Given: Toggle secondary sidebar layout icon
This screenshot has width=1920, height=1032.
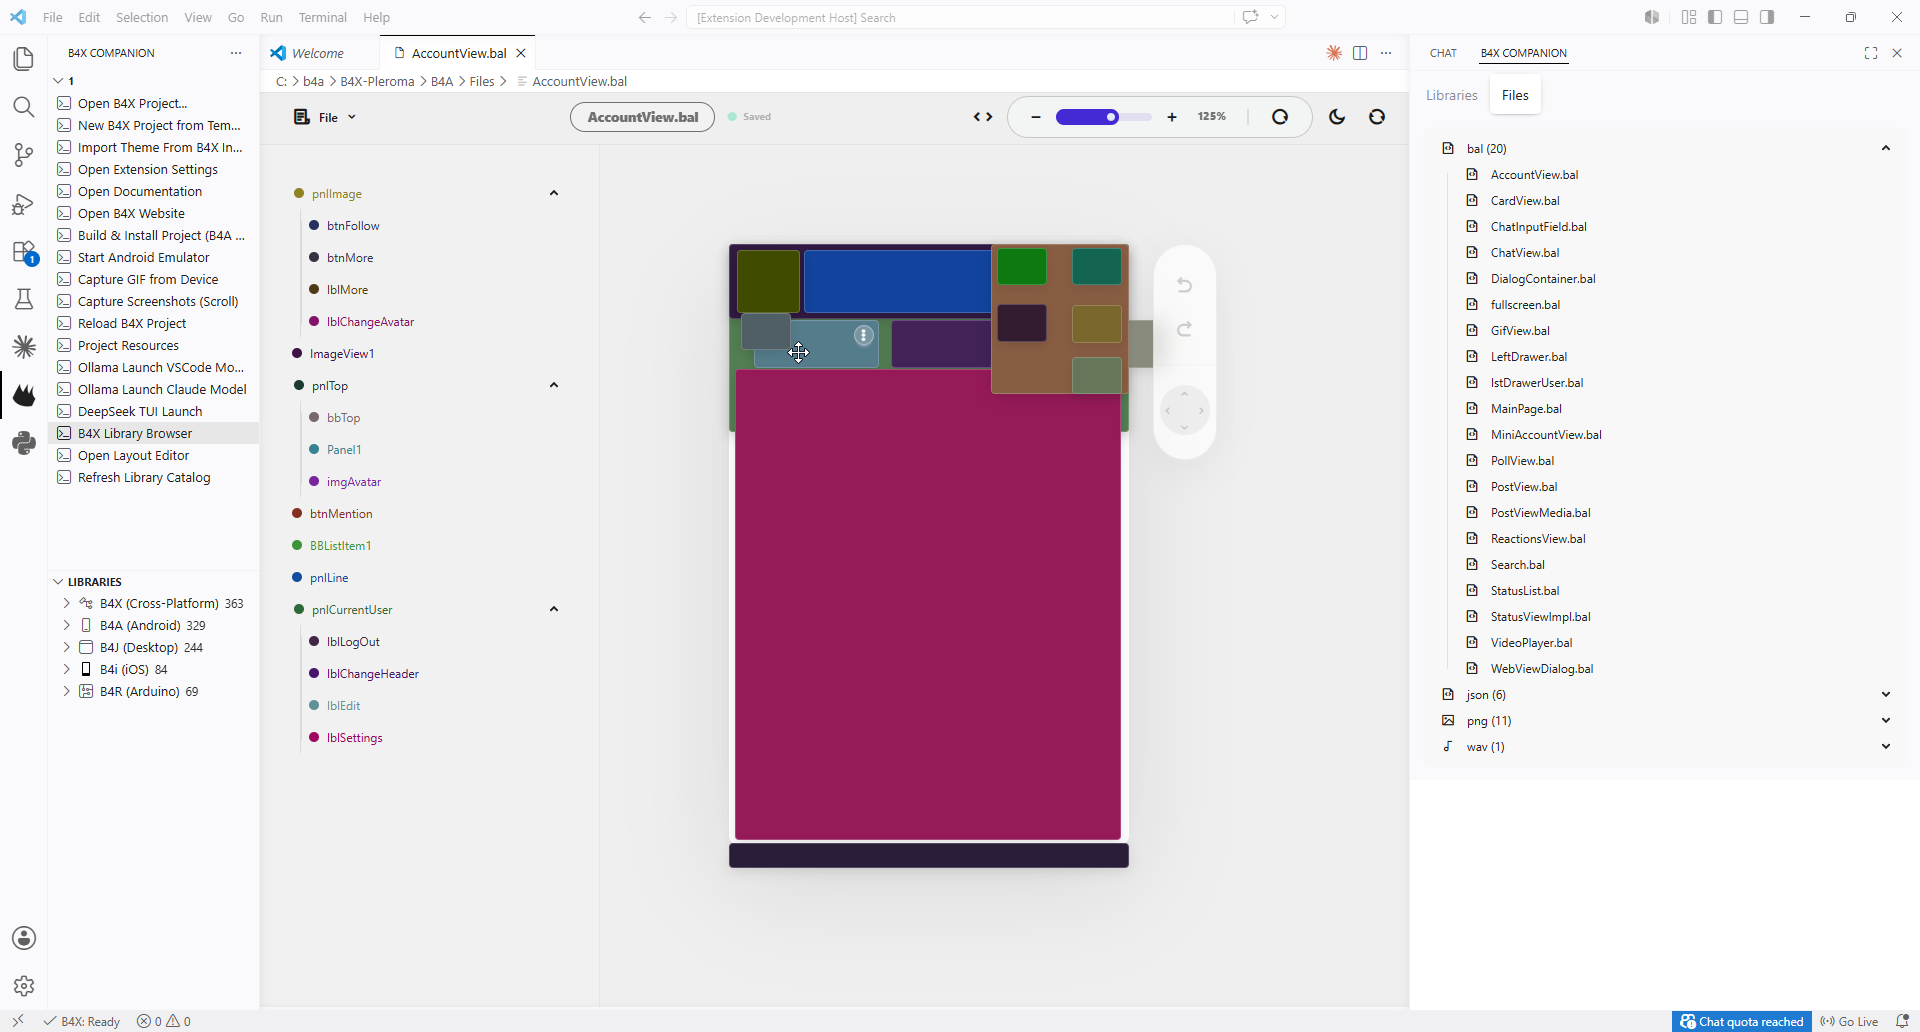Looking at the screenshot, I should click(x=1767, y=17).
